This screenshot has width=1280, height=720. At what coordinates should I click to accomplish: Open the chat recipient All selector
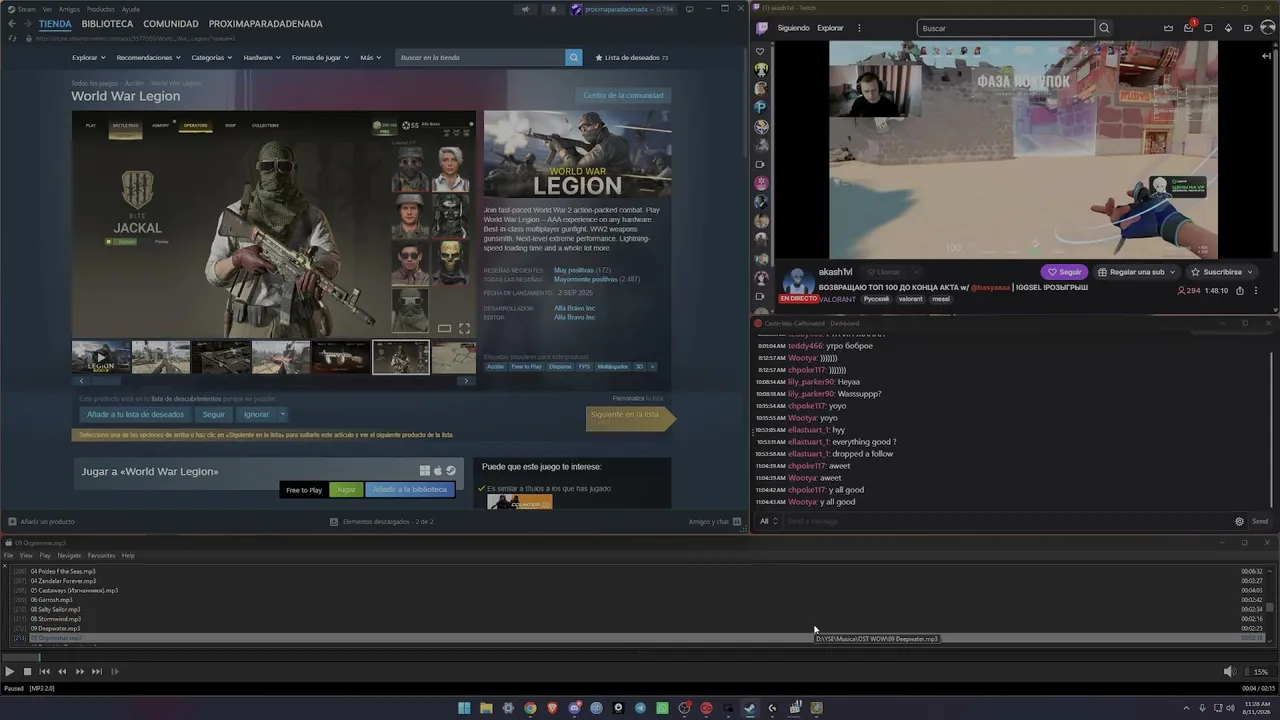point(768,521)
